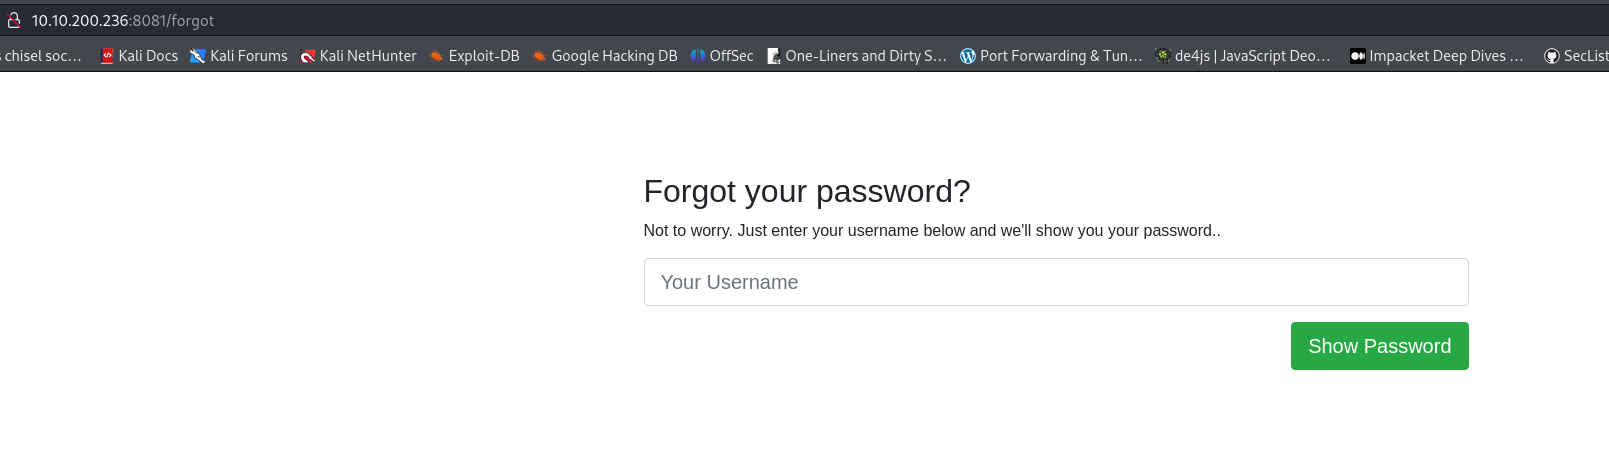Open the Kali Docs bookmark icon
Screen dimensions: 1609x458
pyautogui.click(x=107, y=56)
